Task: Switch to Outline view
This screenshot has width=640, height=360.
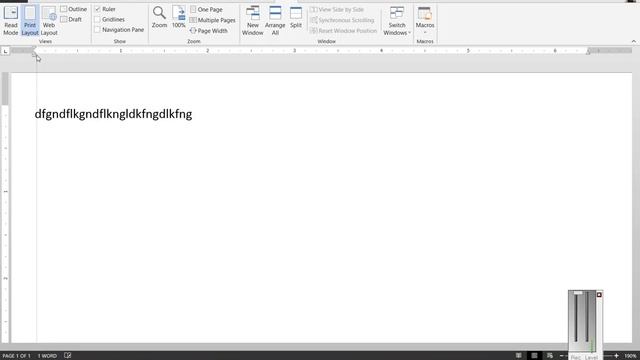Action: [73, 9]
